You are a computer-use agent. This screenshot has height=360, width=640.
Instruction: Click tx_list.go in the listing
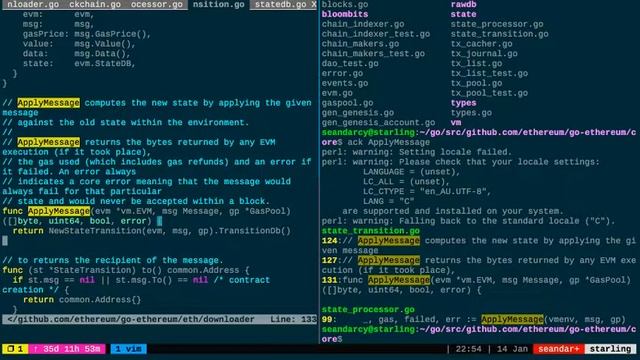point(476,63)
